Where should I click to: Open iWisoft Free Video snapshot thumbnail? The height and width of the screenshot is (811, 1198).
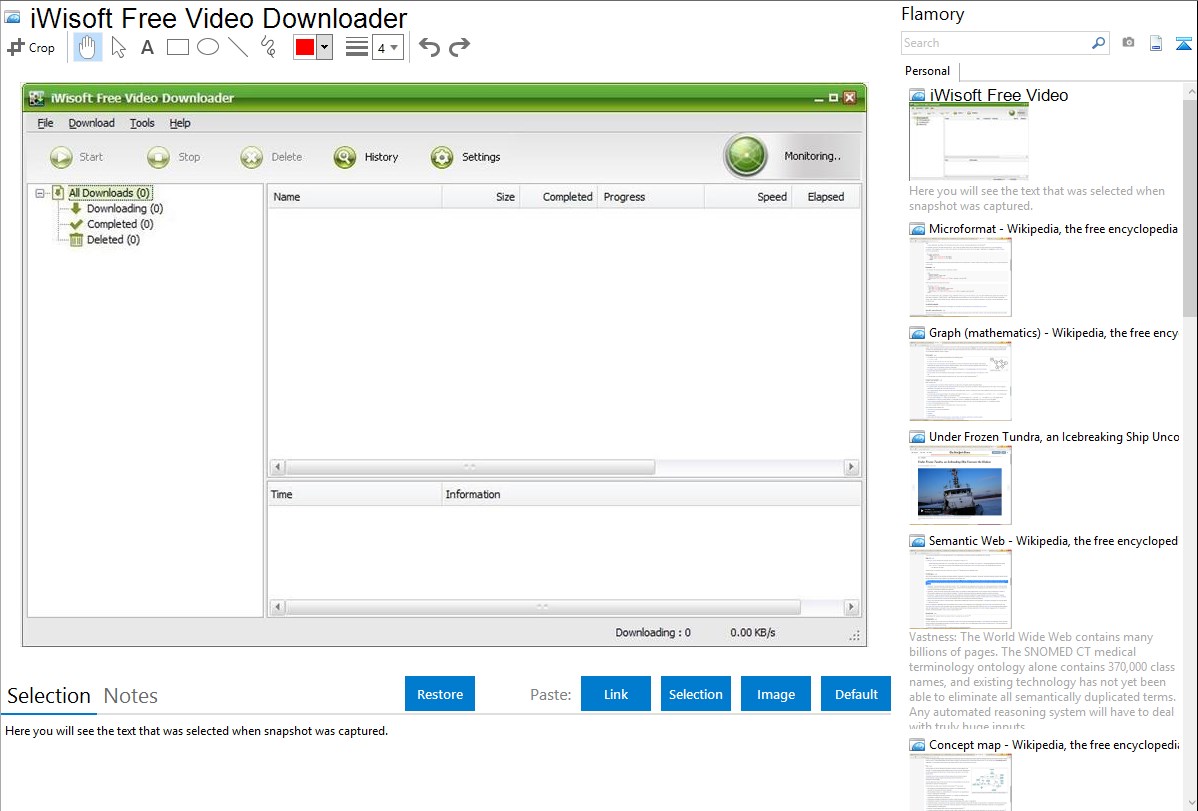(x=968, y=143)
